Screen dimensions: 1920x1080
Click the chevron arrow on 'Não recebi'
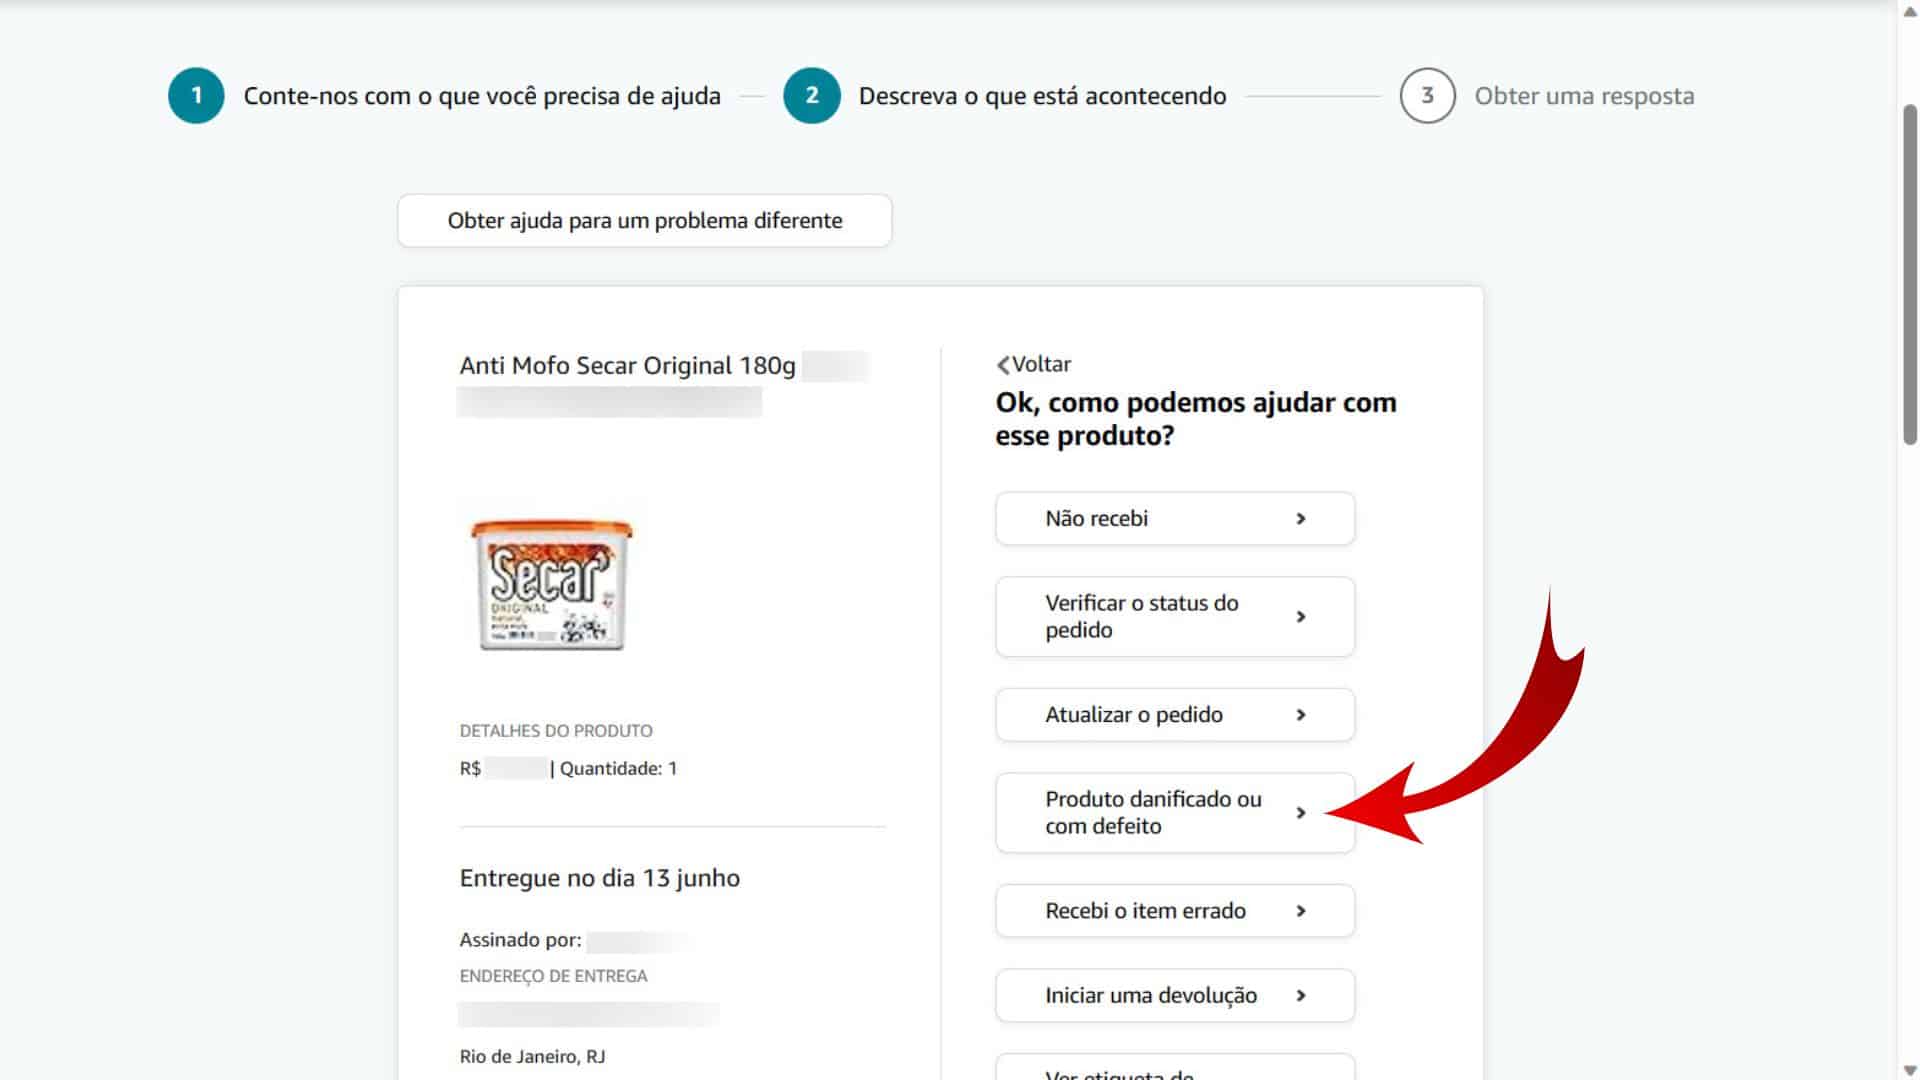[1301, 518]
